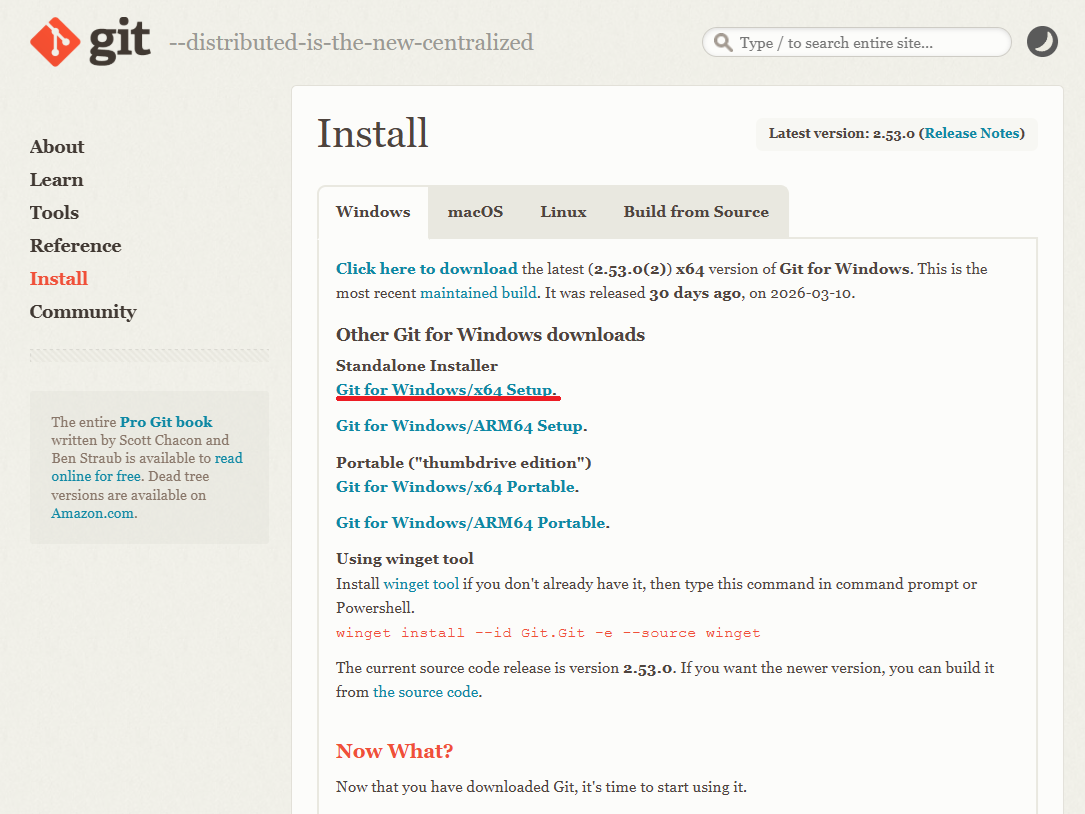Go to the Tools page
The width and height of the screenshot is (1085, 814).
pyautogui.click(x=54, y=212)
